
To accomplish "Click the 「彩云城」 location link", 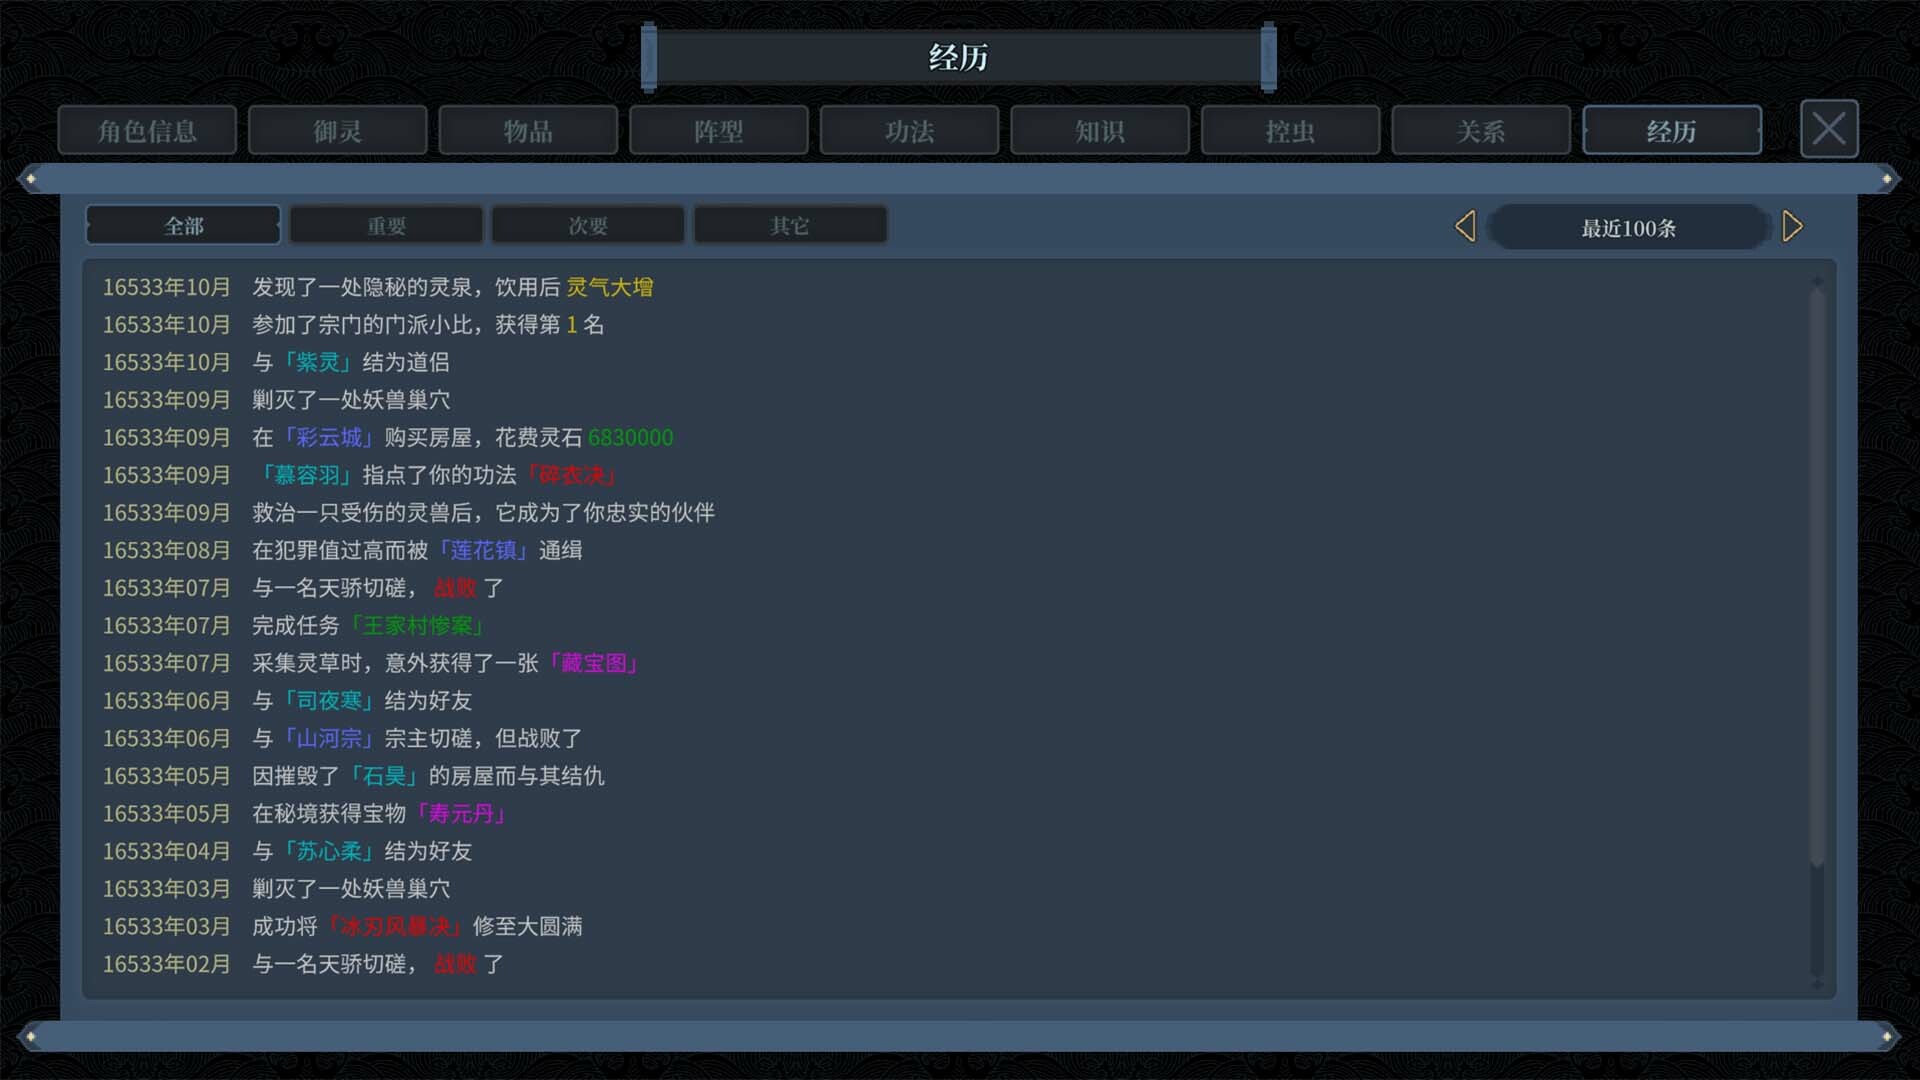I will [x=328, y=437].
